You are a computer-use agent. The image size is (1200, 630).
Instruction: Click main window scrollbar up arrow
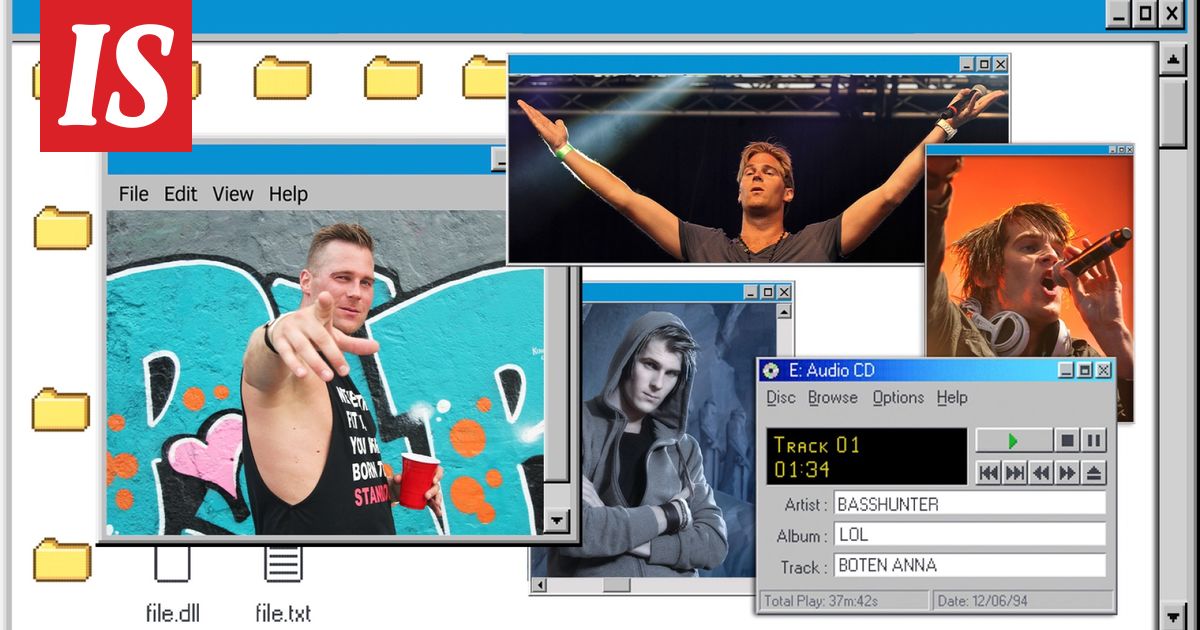click(1172, 59)
